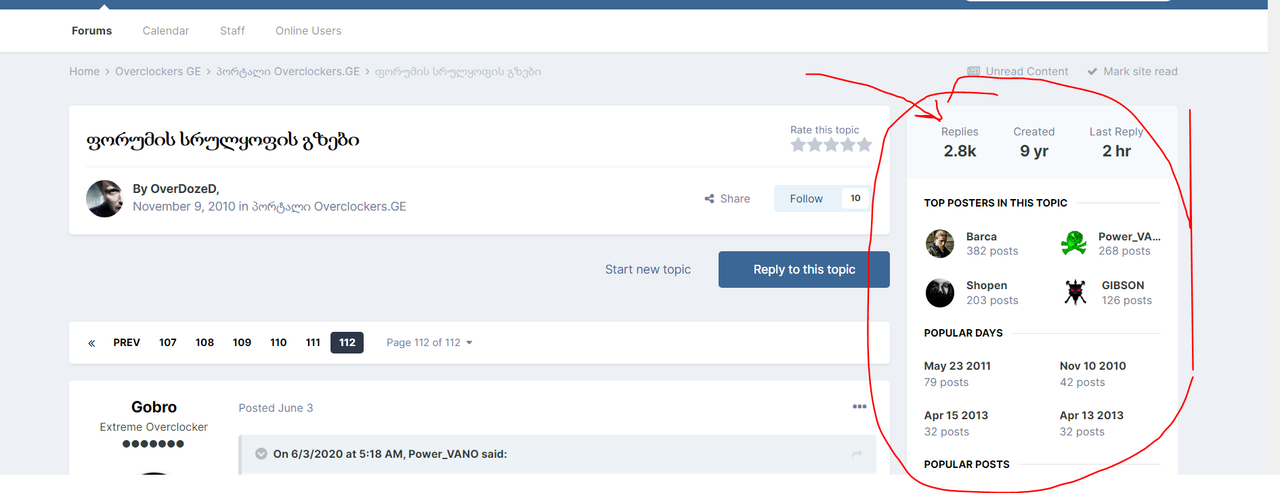Select current page 112
Viewport: 1280px width, 493px height.
tap(347, 343)
